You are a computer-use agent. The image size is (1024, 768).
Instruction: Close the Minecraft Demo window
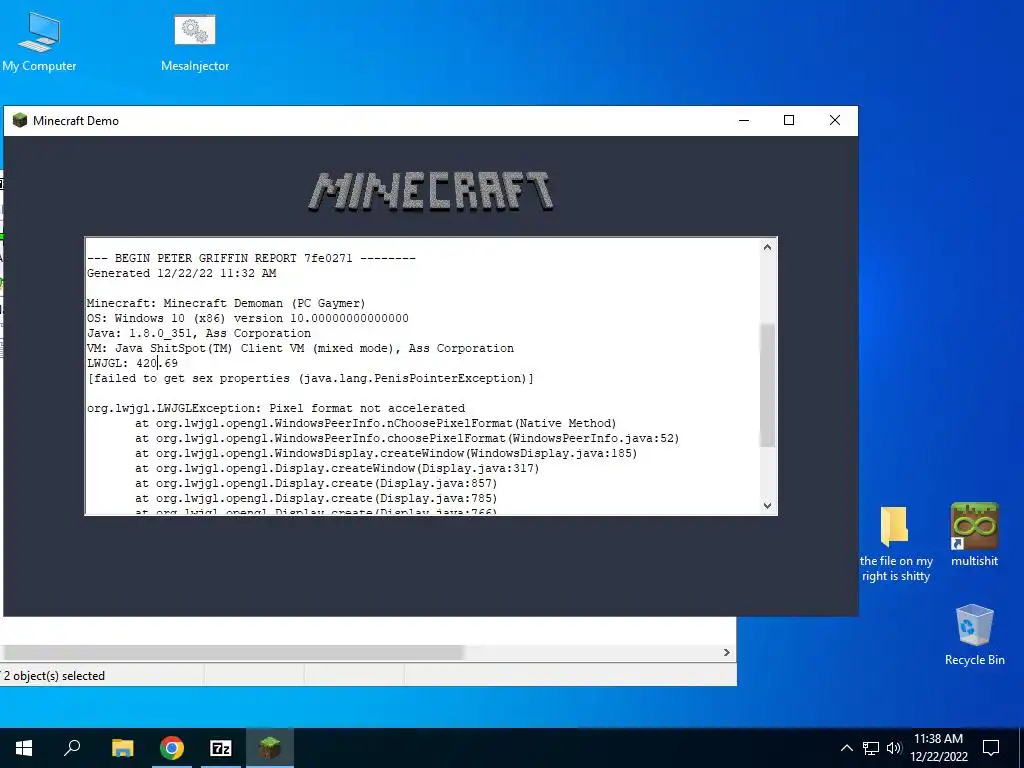pos(835,120)
